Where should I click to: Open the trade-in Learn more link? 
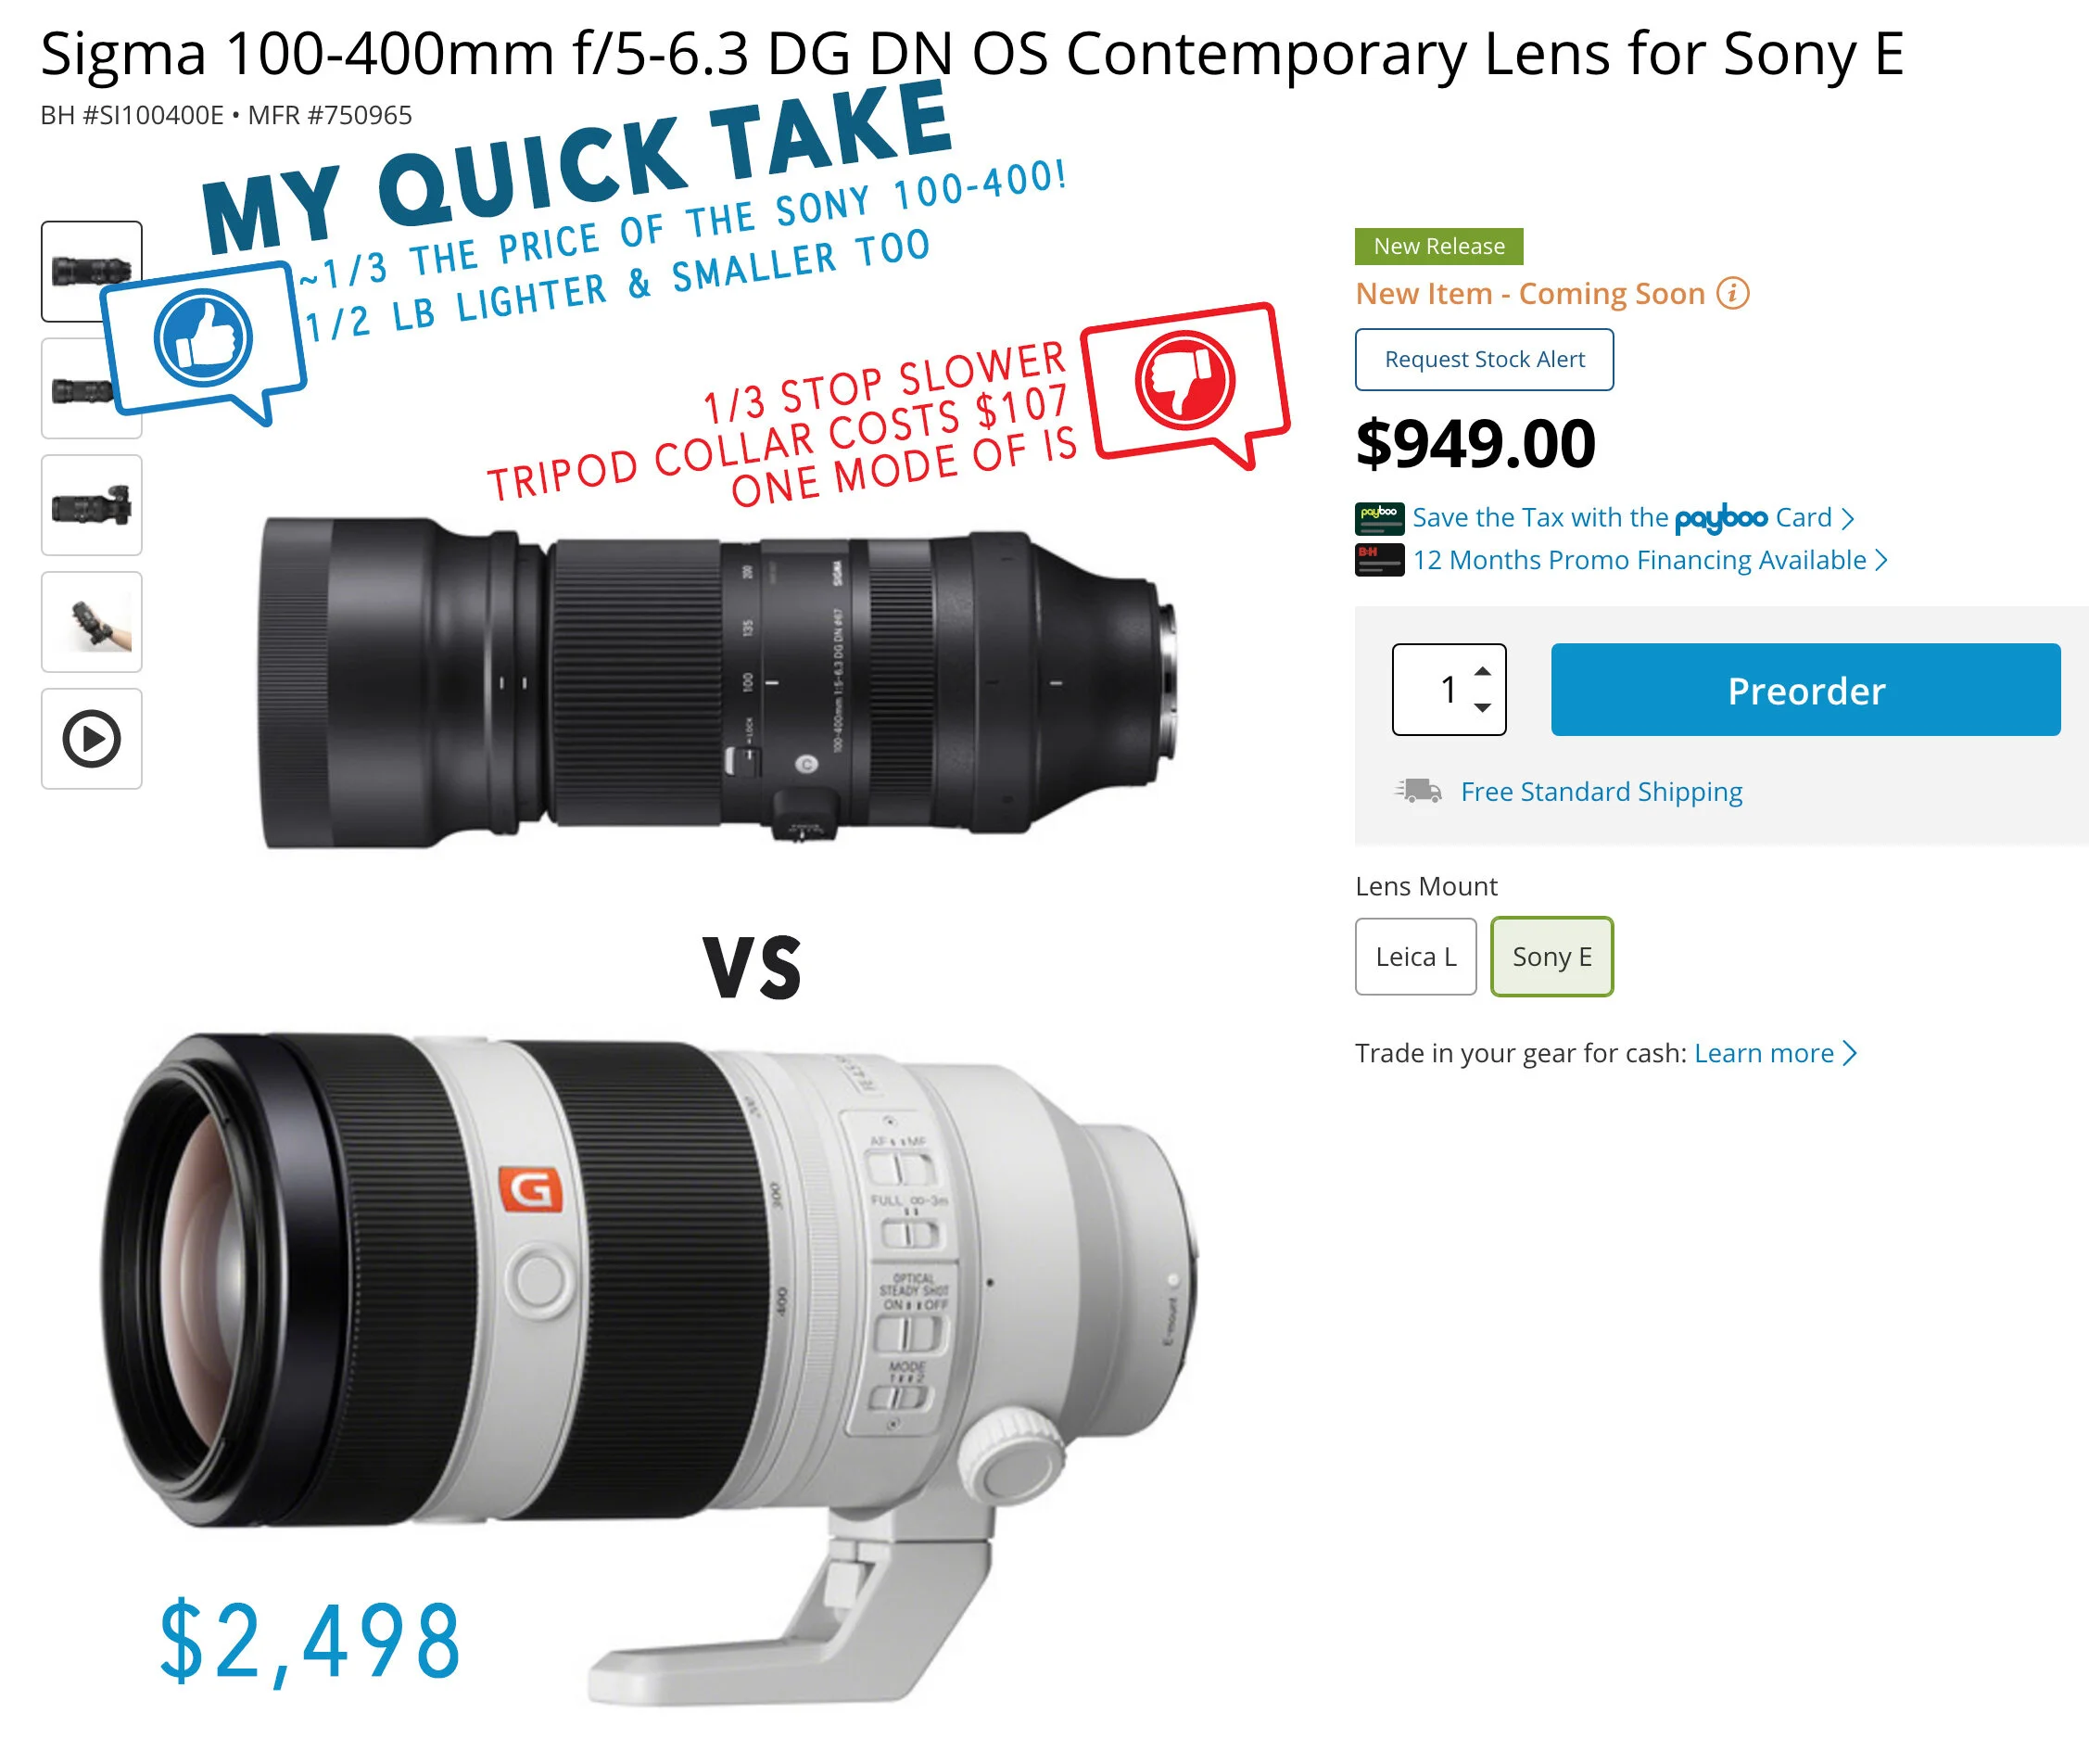[x=1774, y=1053]
